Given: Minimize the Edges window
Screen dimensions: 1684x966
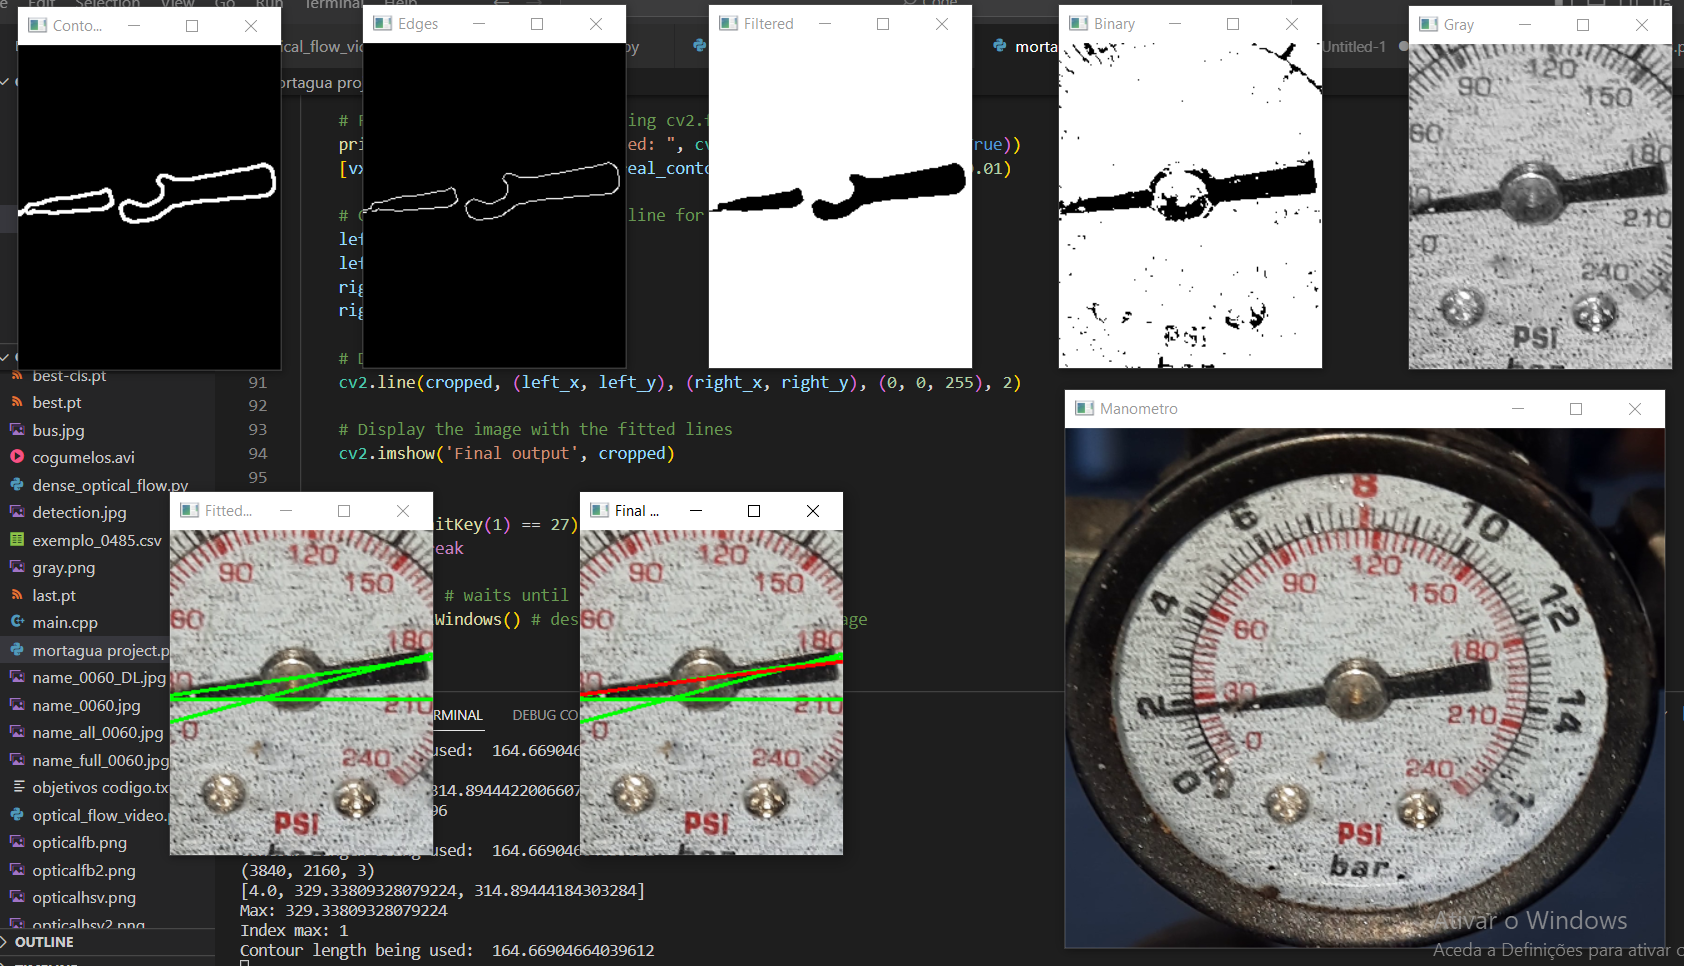Looking at the screenshot, I should click(x=479, y=23).
